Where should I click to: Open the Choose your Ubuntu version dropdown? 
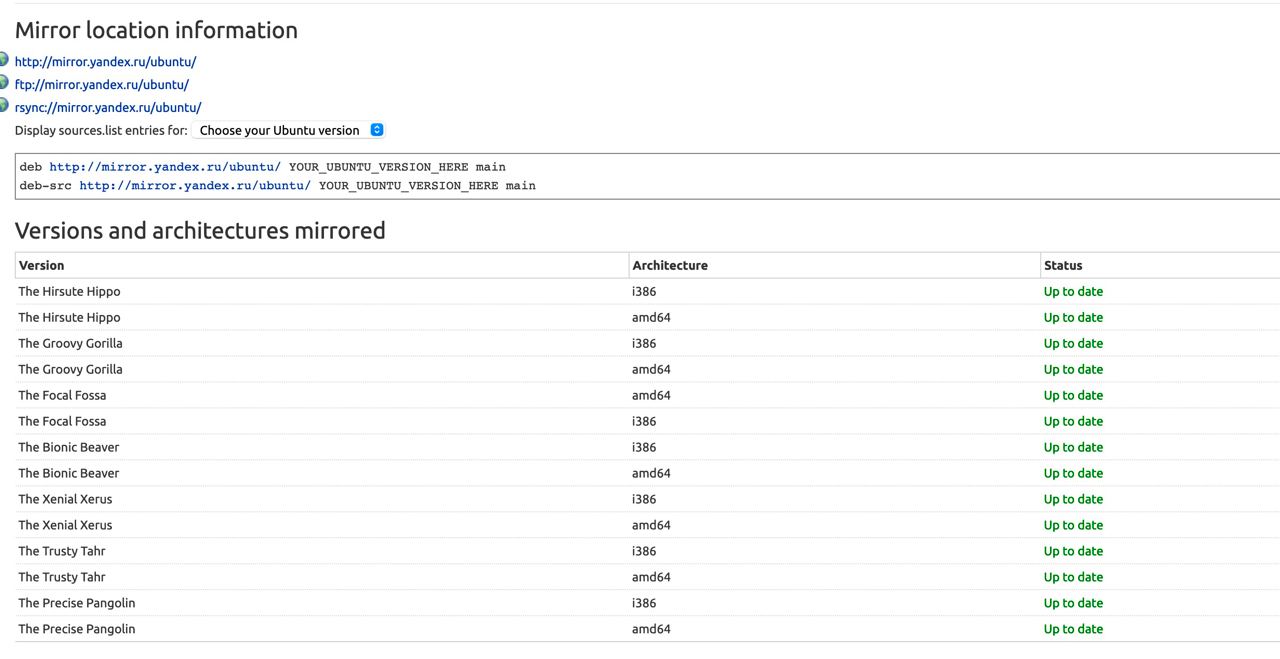pos(288,130)
